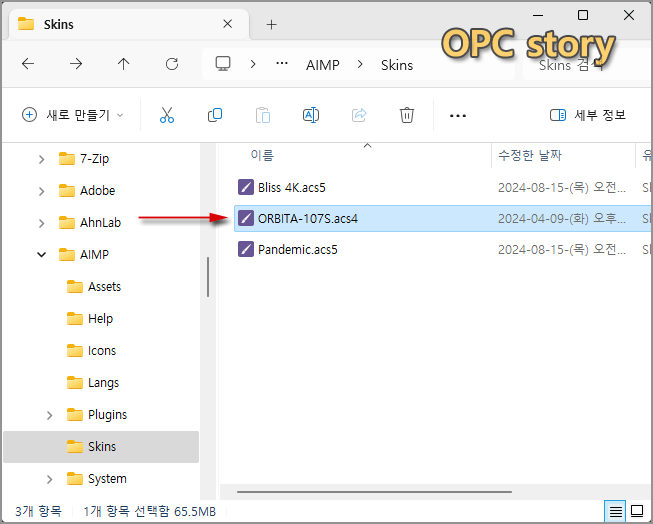Open AIMP in the breadcrumb path

[x=323, y=65]
